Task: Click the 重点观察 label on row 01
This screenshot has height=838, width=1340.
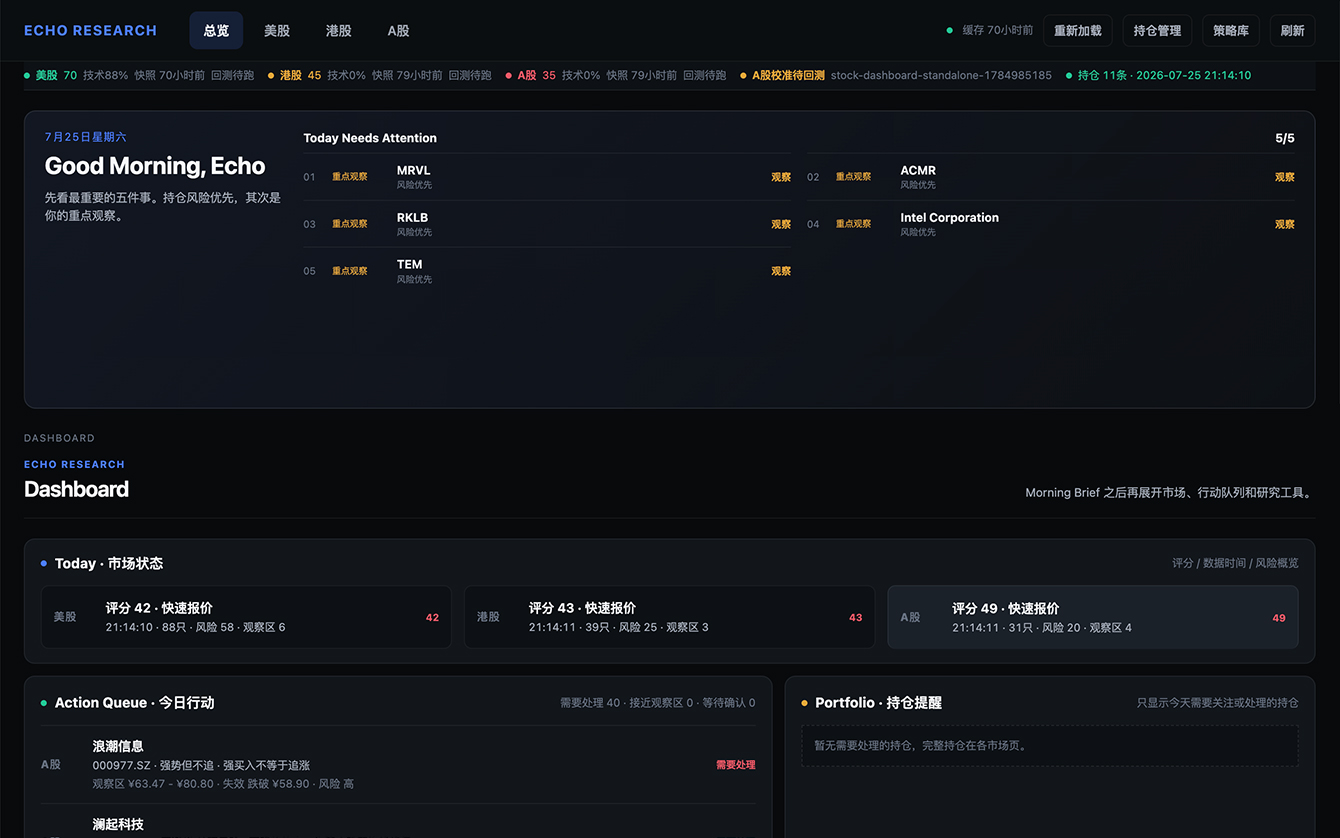Action: coord(350,177)
